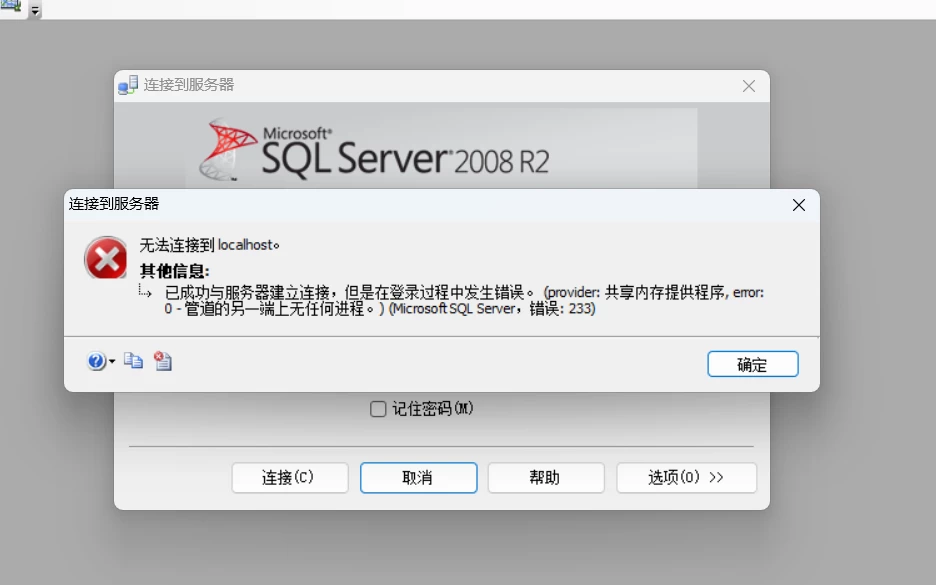
Task: Click the 连接(C) button
Action: pyautogui.click(x=290, y=478)
